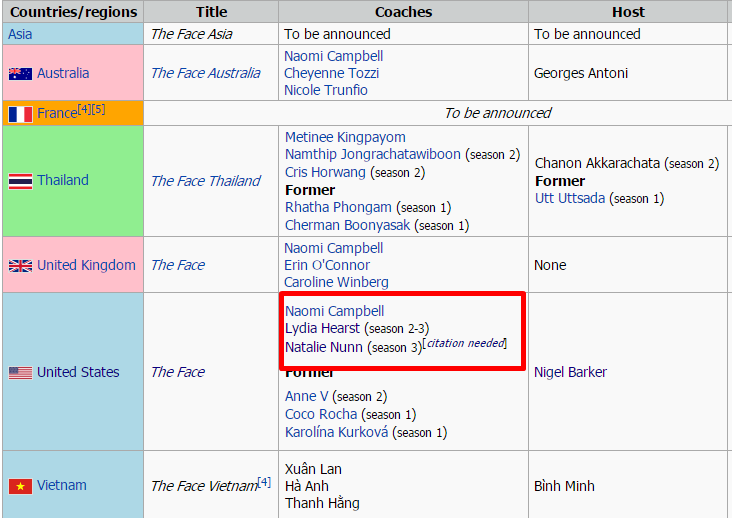Open the Anne V link
732x518 pixels.
(306, 396)
